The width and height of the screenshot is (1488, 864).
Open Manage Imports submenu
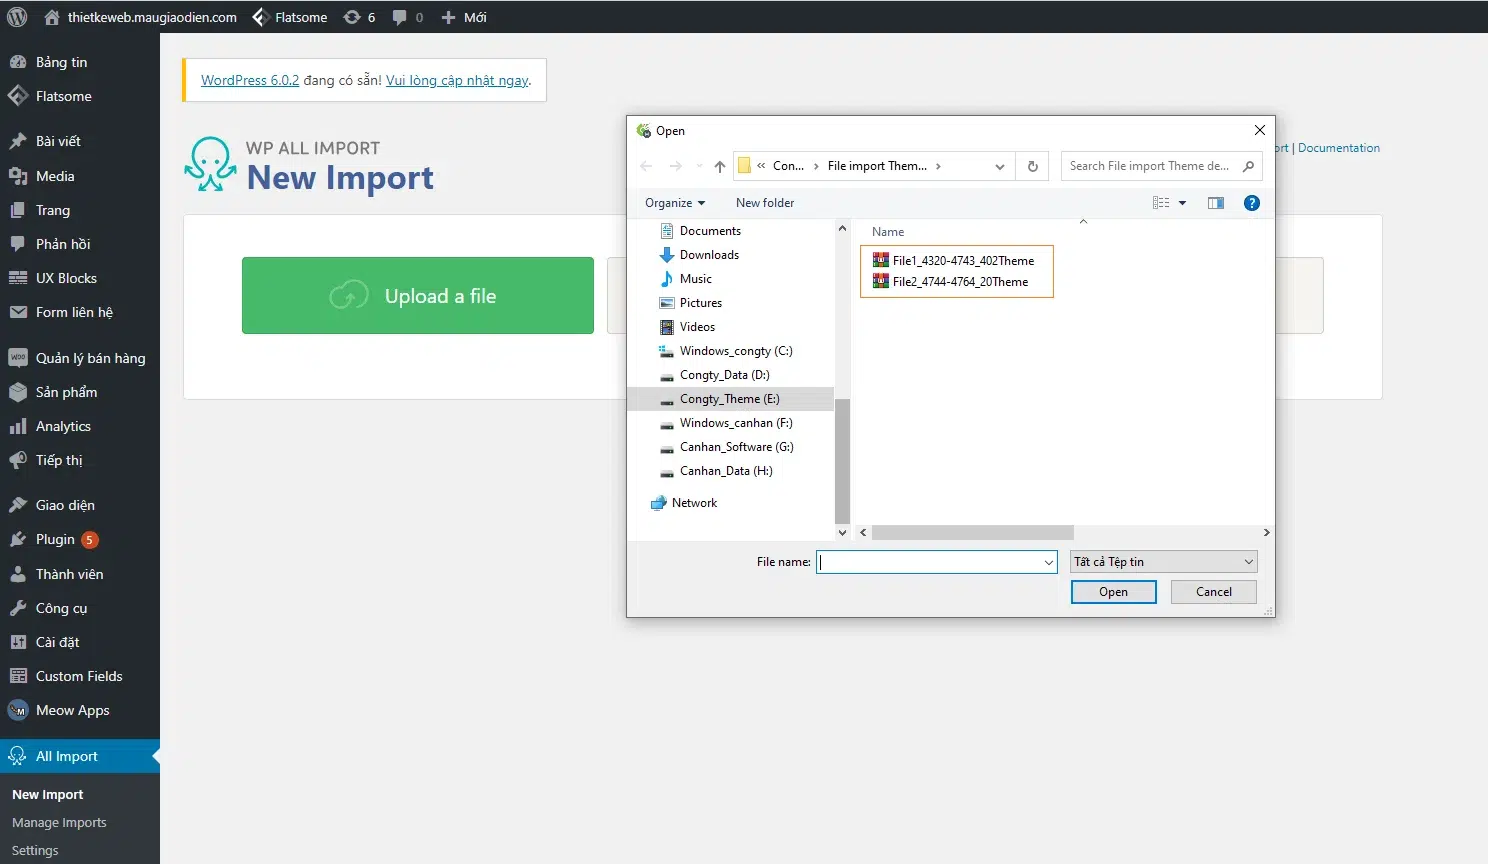click(59, 822)
